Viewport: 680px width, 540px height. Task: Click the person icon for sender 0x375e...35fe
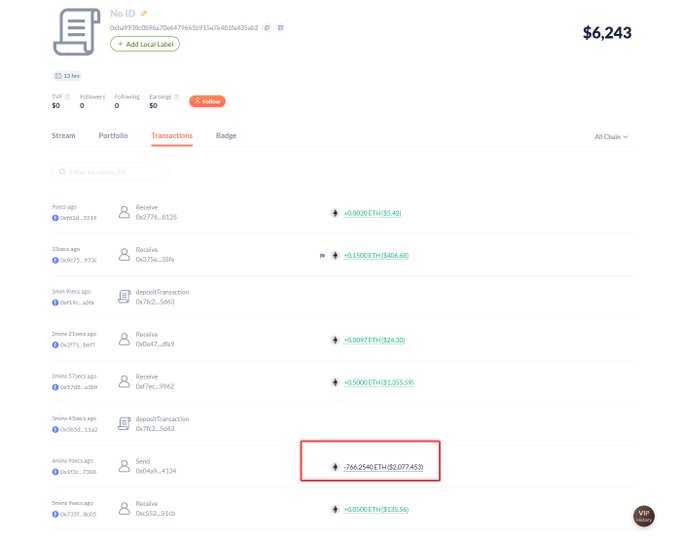coord(124,255)
